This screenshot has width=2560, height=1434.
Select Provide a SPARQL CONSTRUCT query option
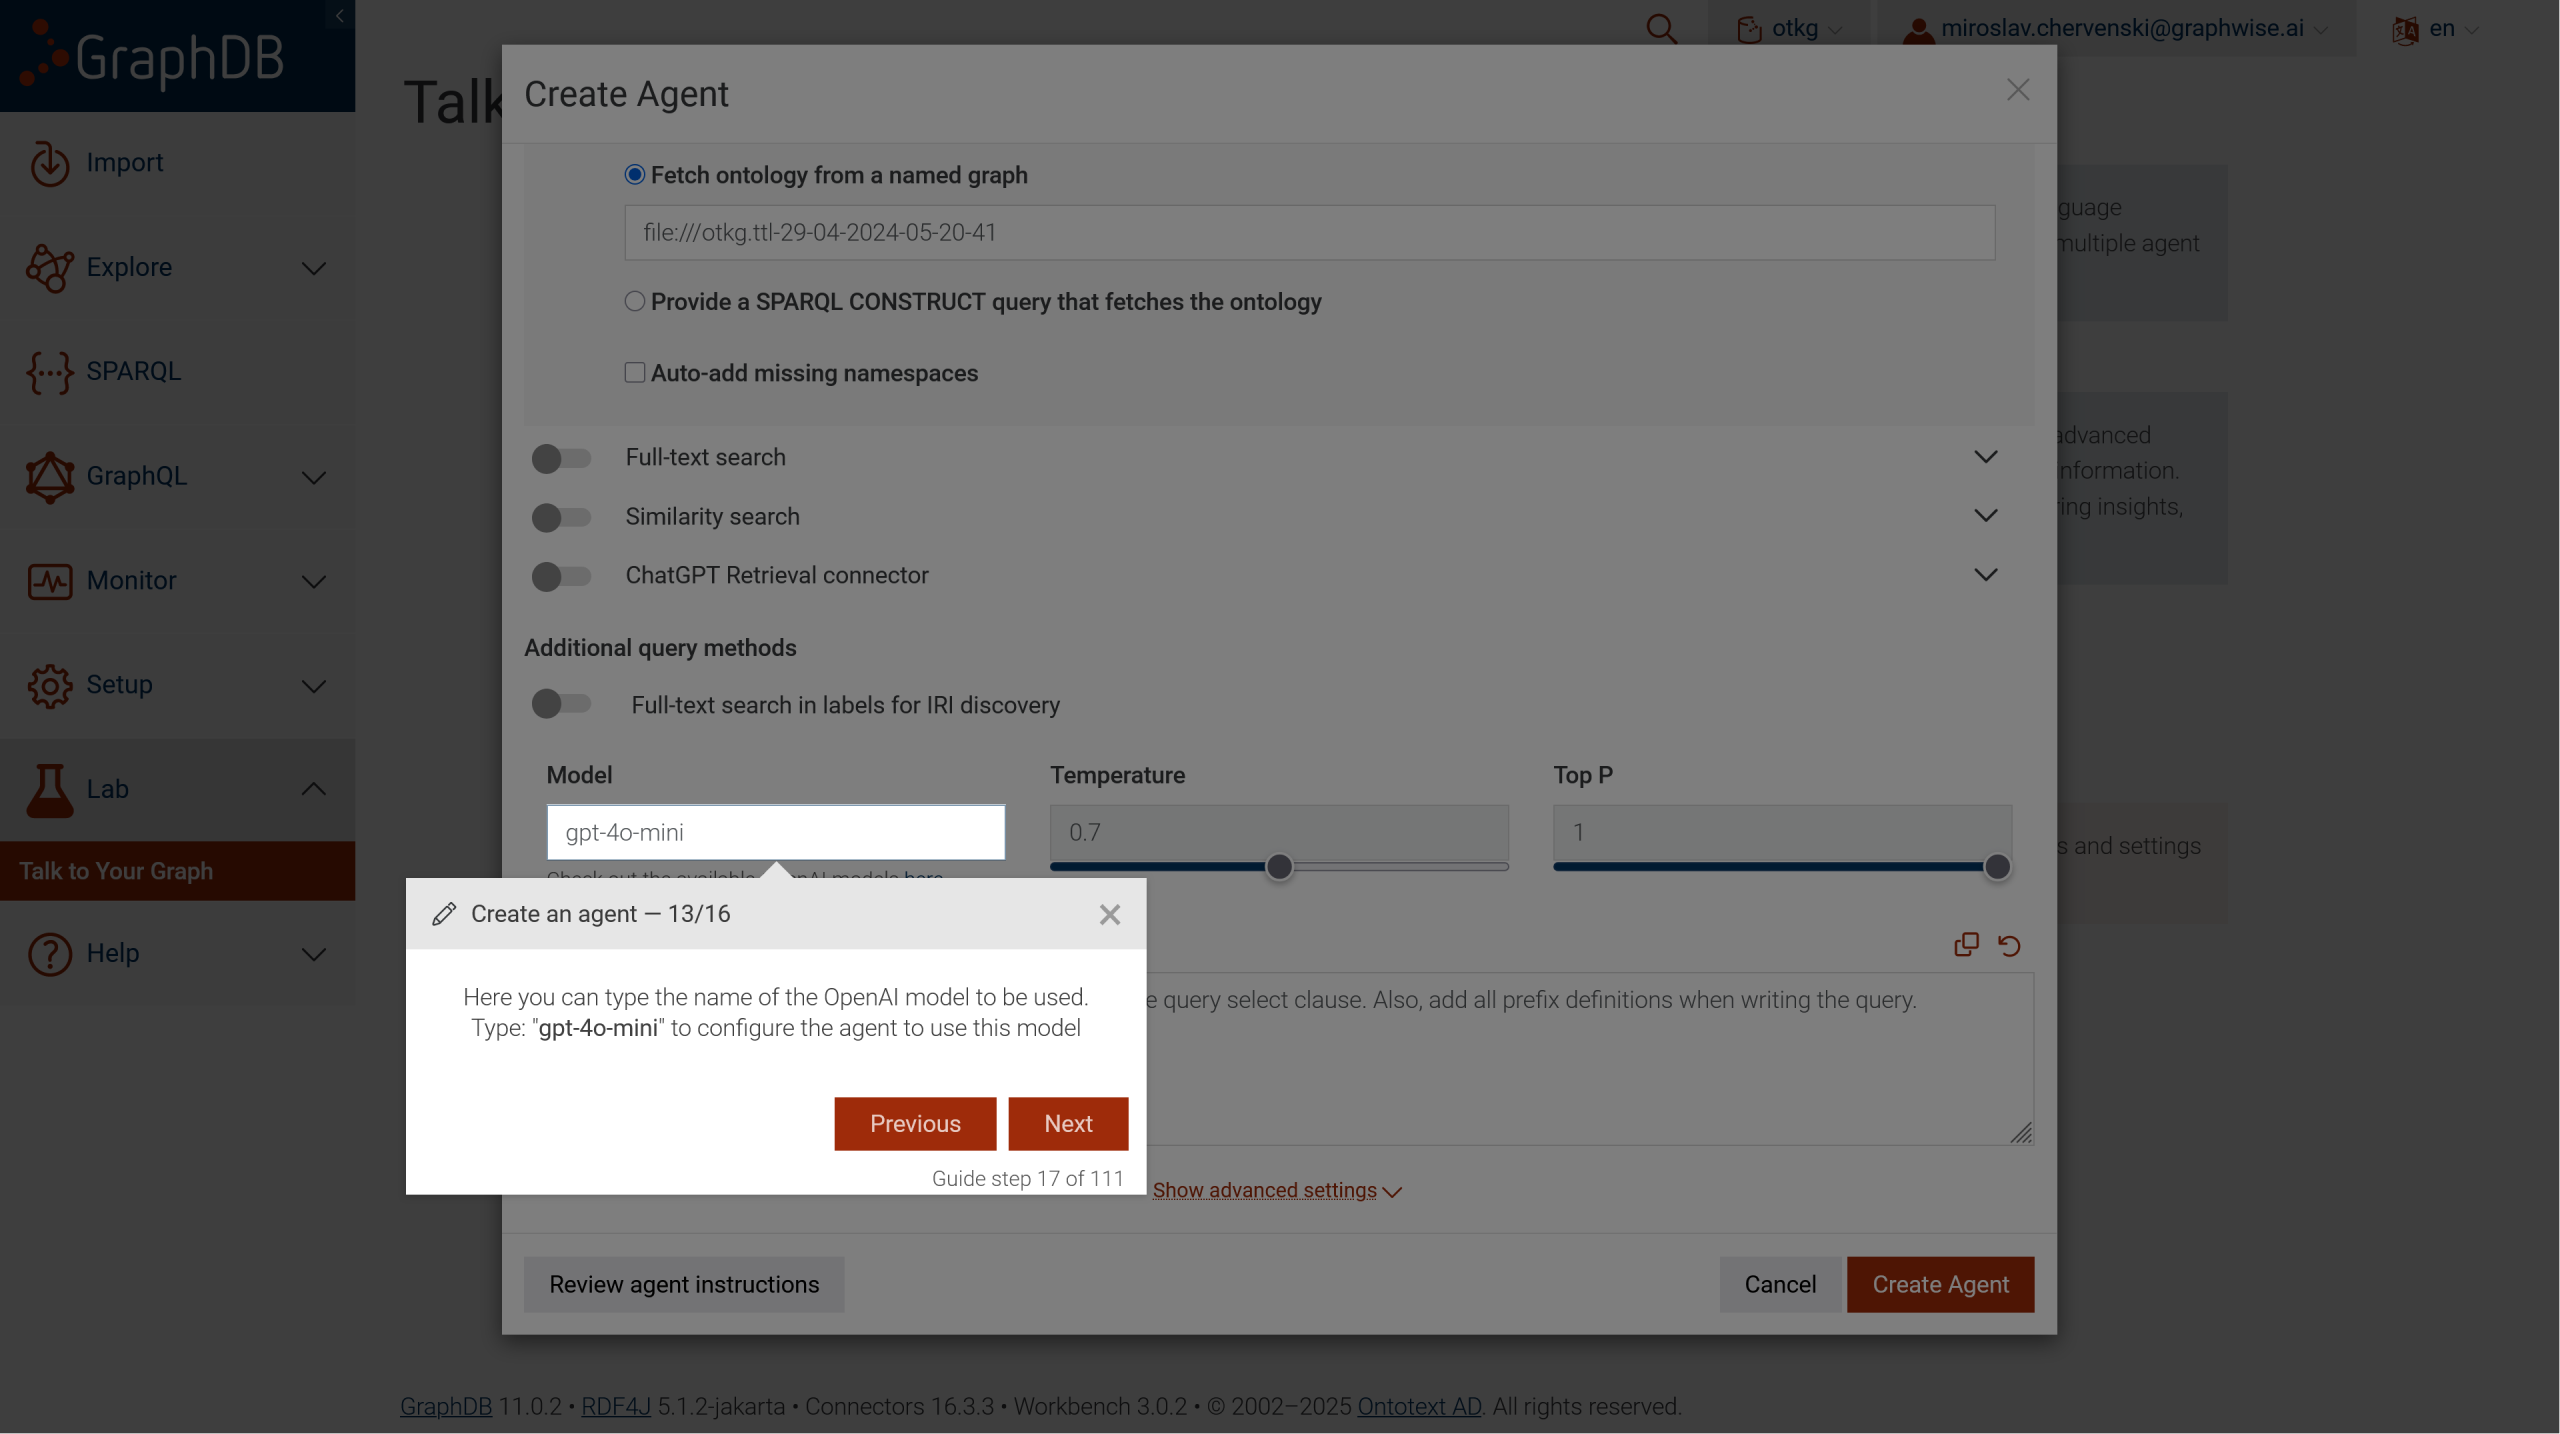click(x=634, y=301)
